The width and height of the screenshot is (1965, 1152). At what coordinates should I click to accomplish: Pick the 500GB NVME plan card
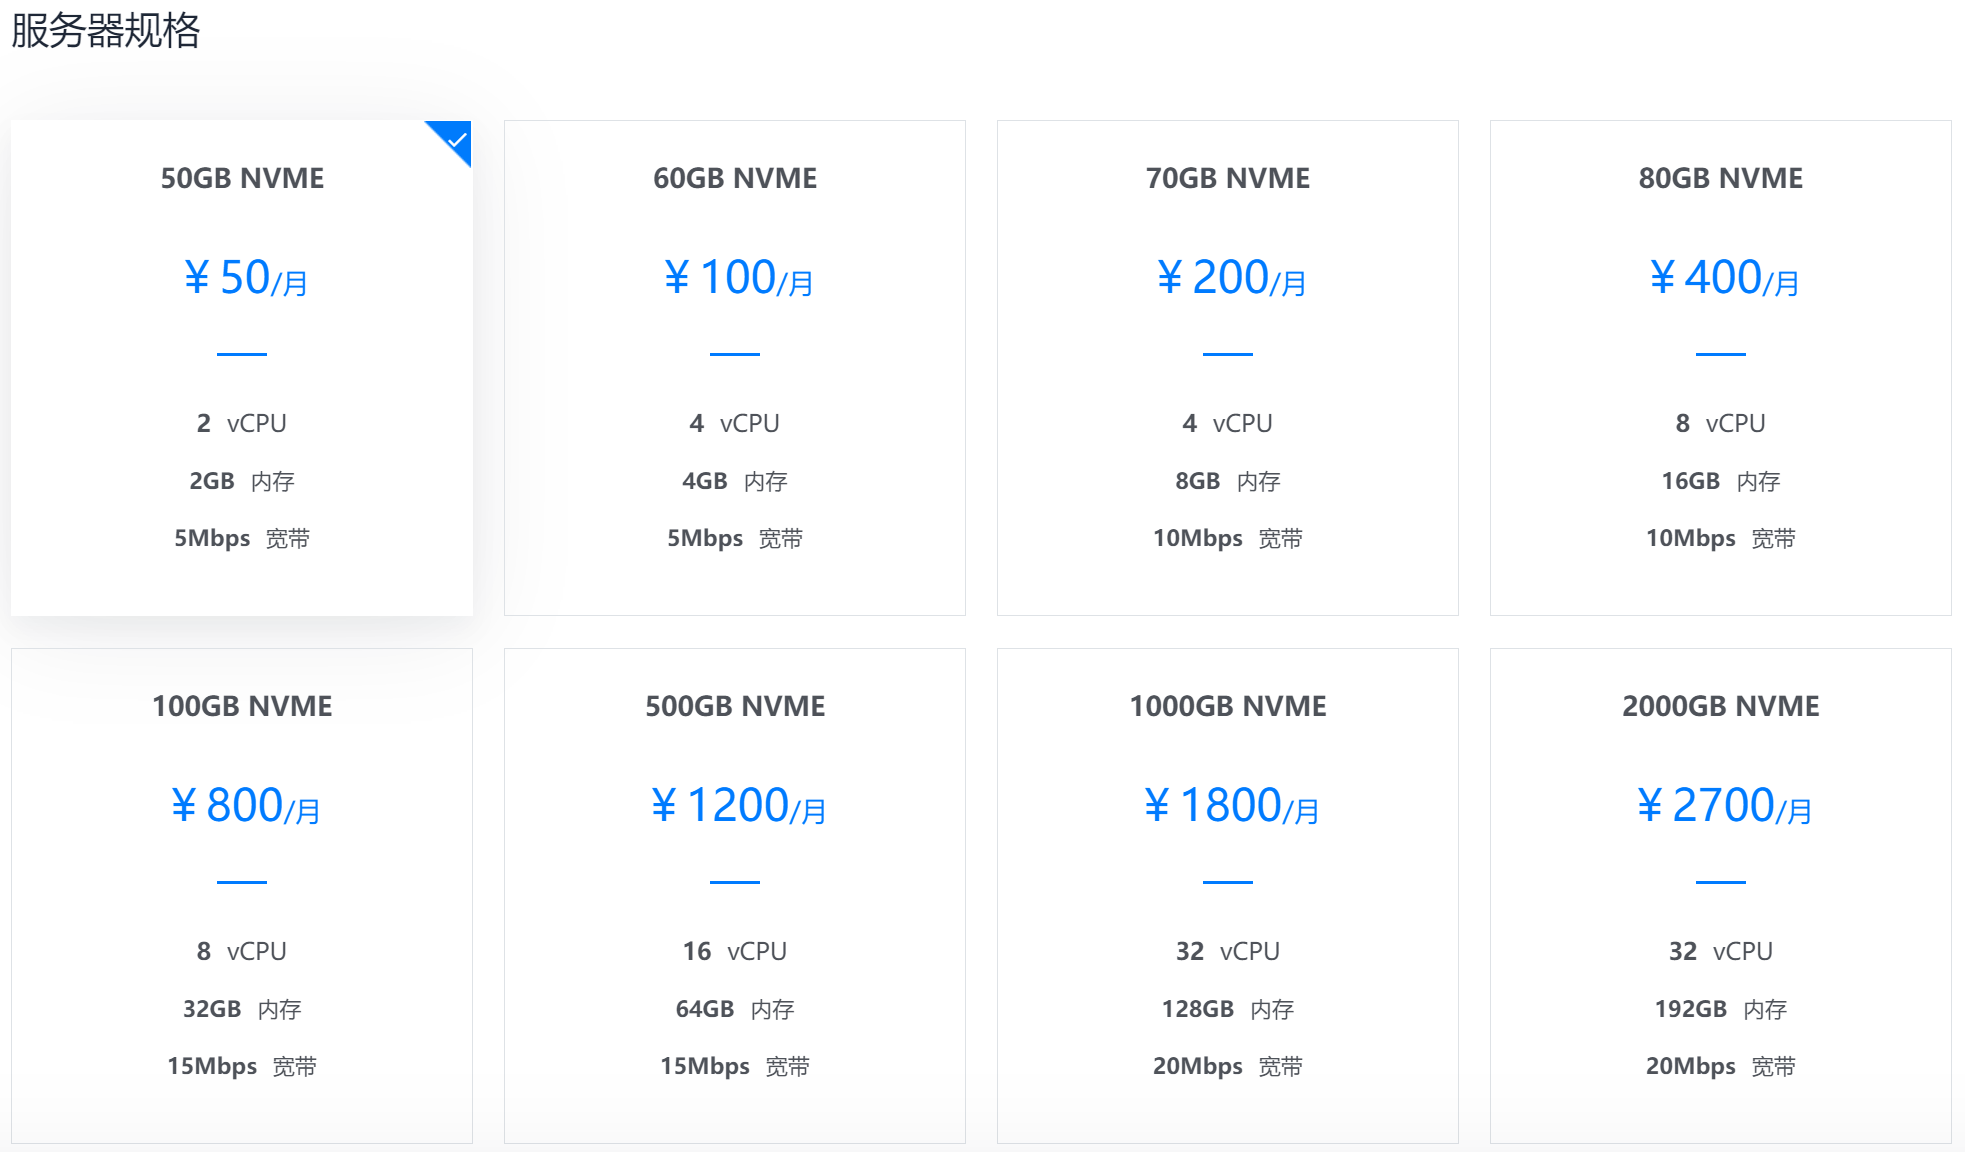click(735, 895)
